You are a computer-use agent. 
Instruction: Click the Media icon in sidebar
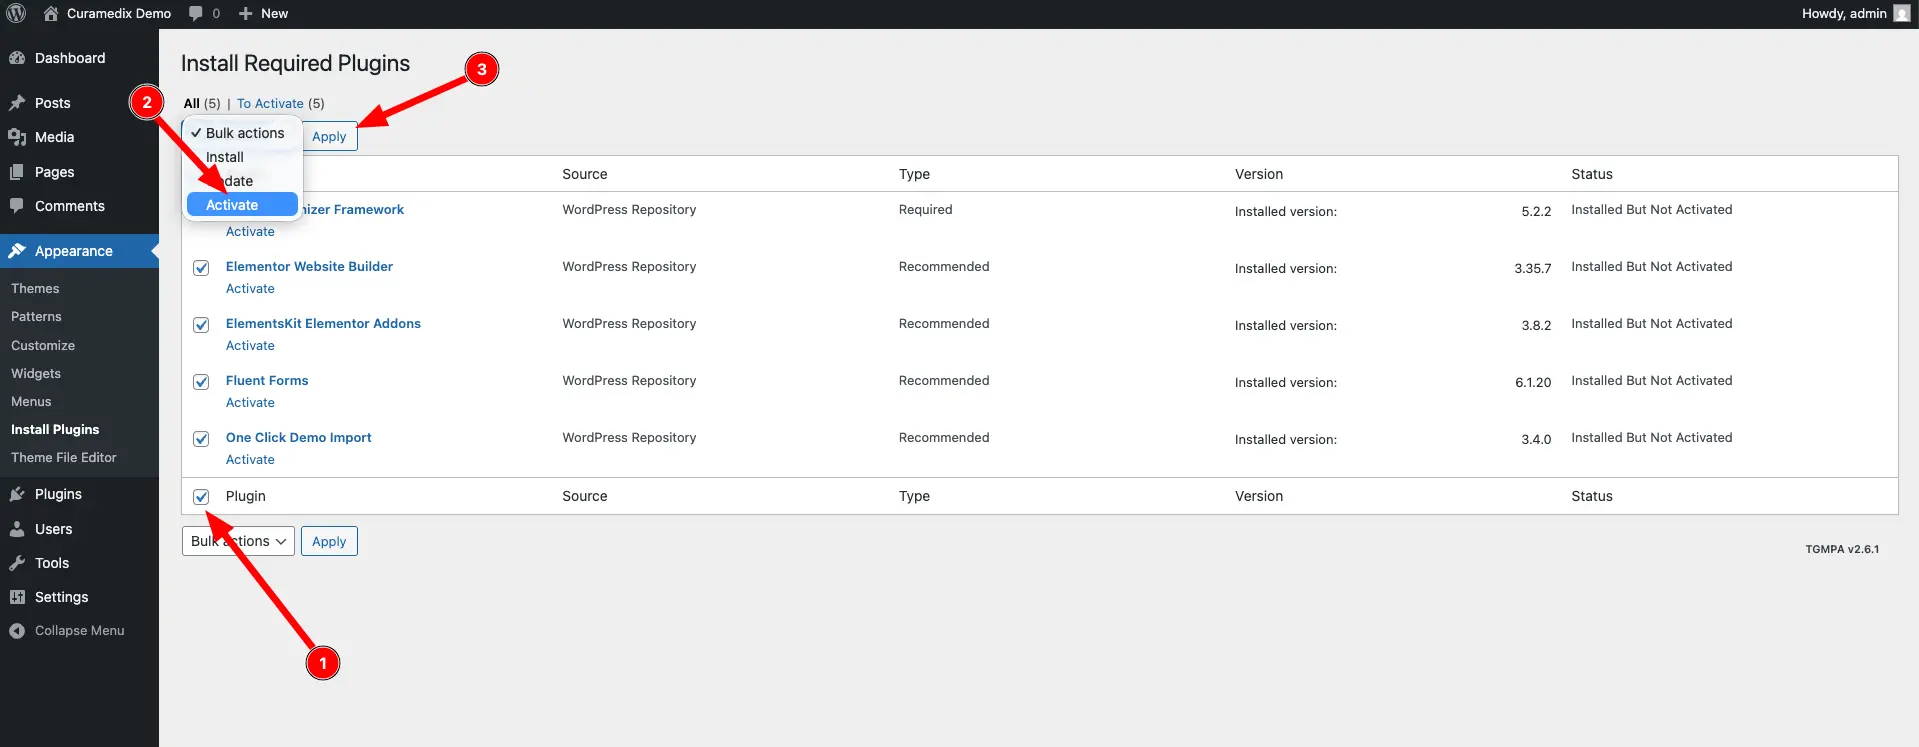(x=17, y=137)
